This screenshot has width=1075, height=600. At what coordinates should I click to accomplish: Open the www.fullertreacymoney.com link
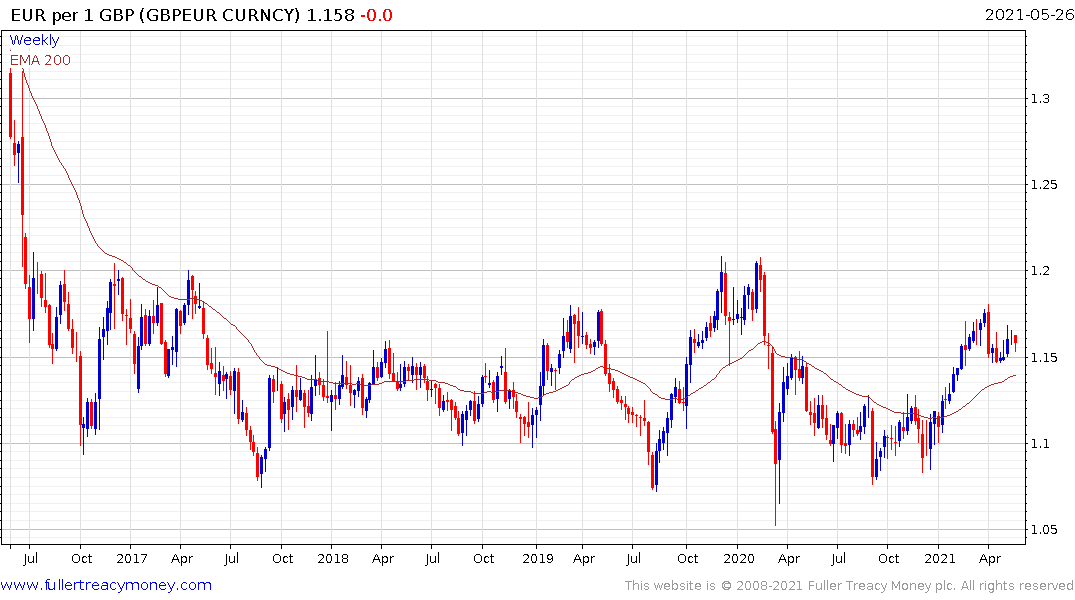click(106, 585)
